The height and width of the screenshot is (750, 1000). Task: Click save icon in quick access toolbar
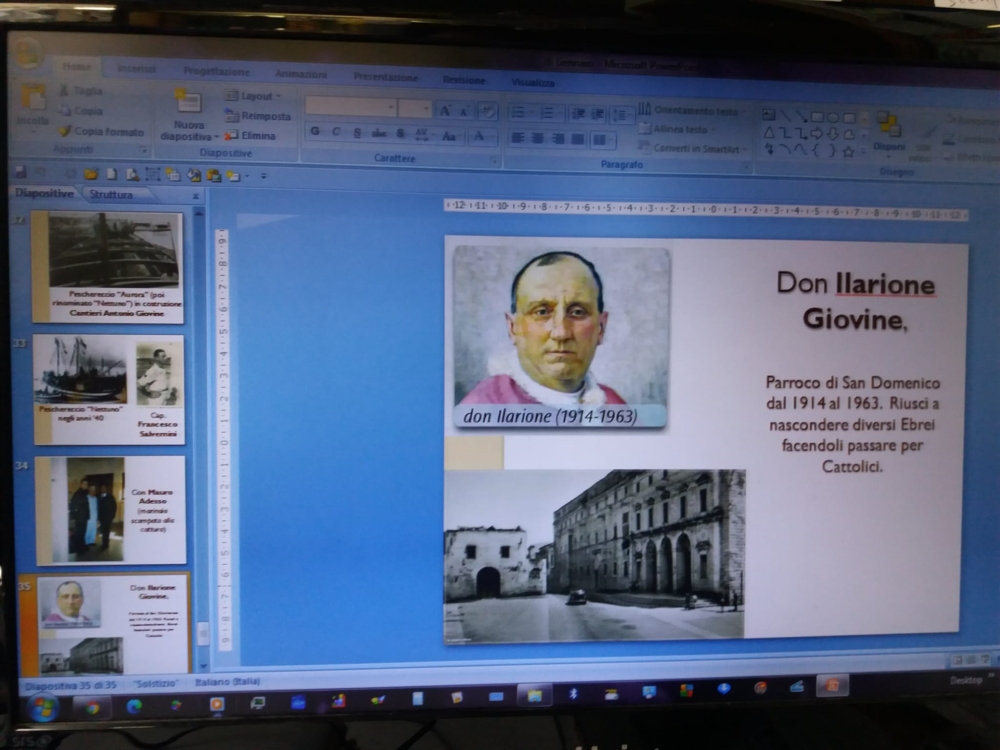20,172
